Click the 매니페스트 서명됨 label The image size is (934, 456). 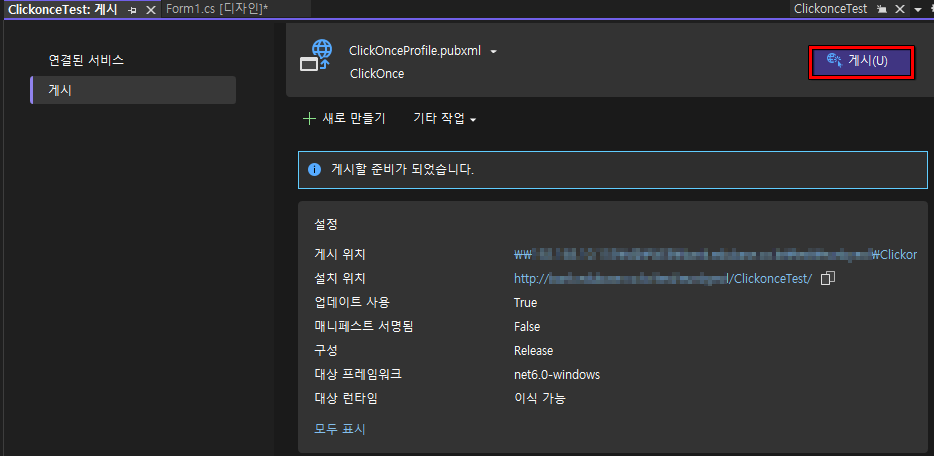pyautogui.click(x=363, y=326)
